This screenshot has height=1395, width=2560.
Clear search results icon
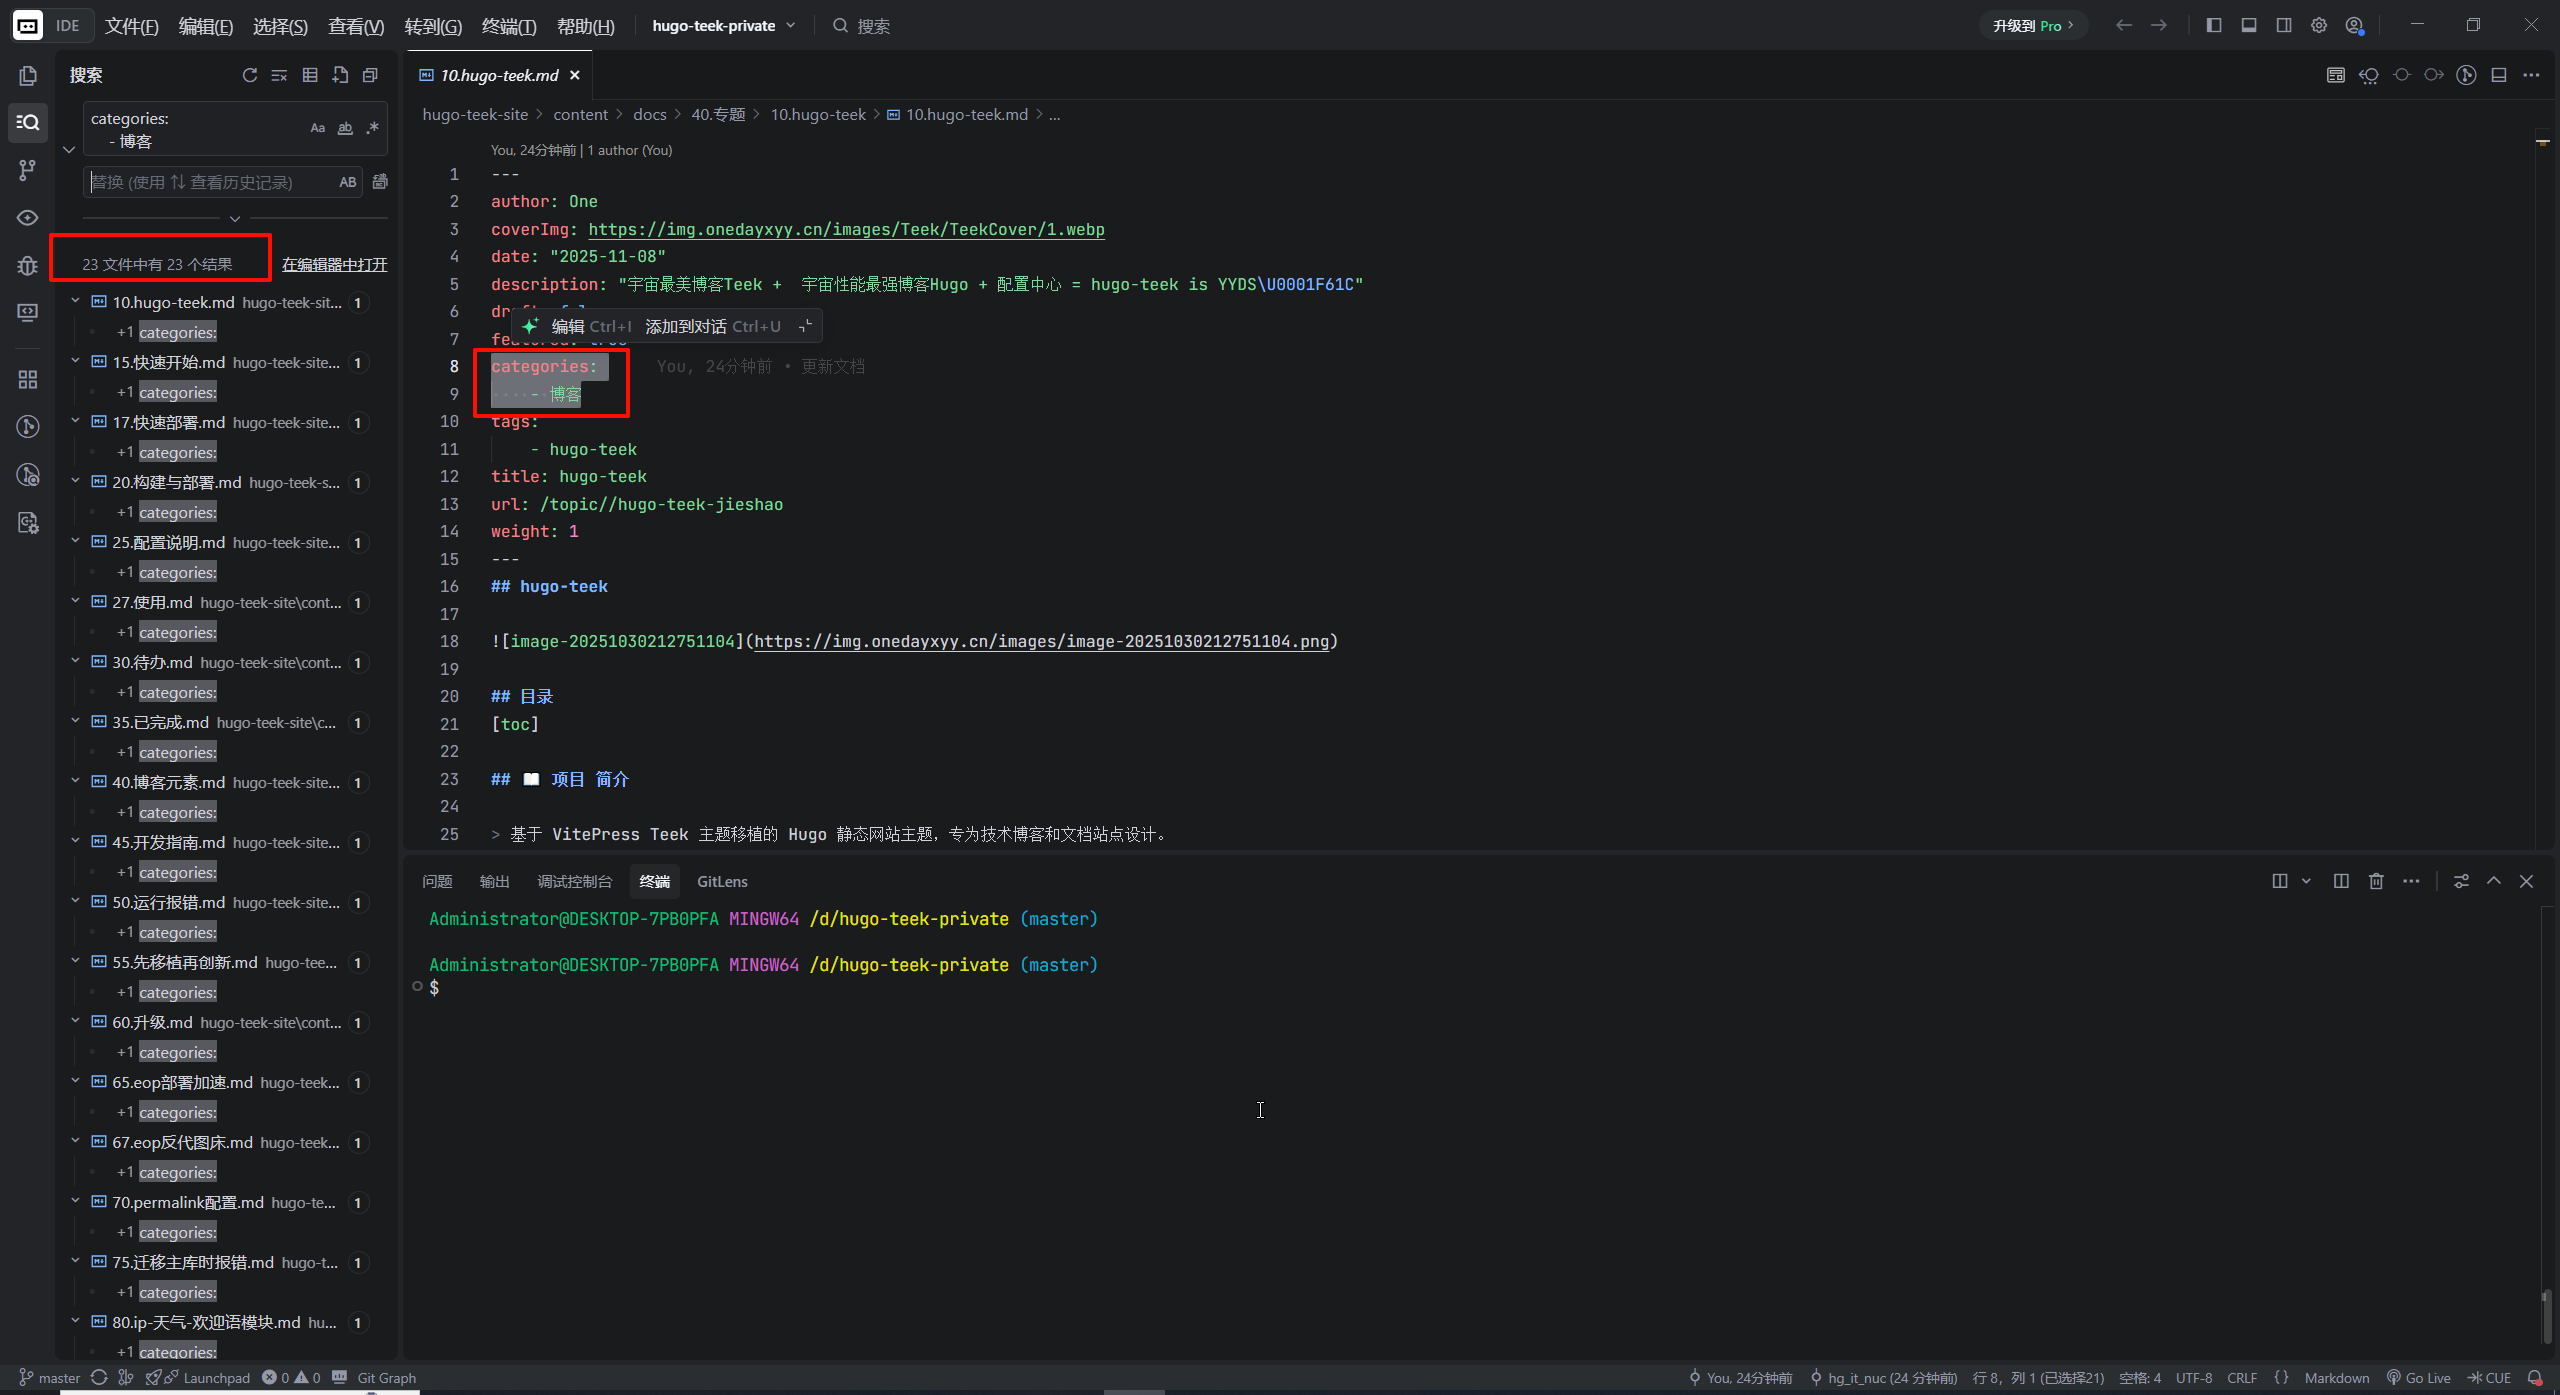tap(280, 75)
